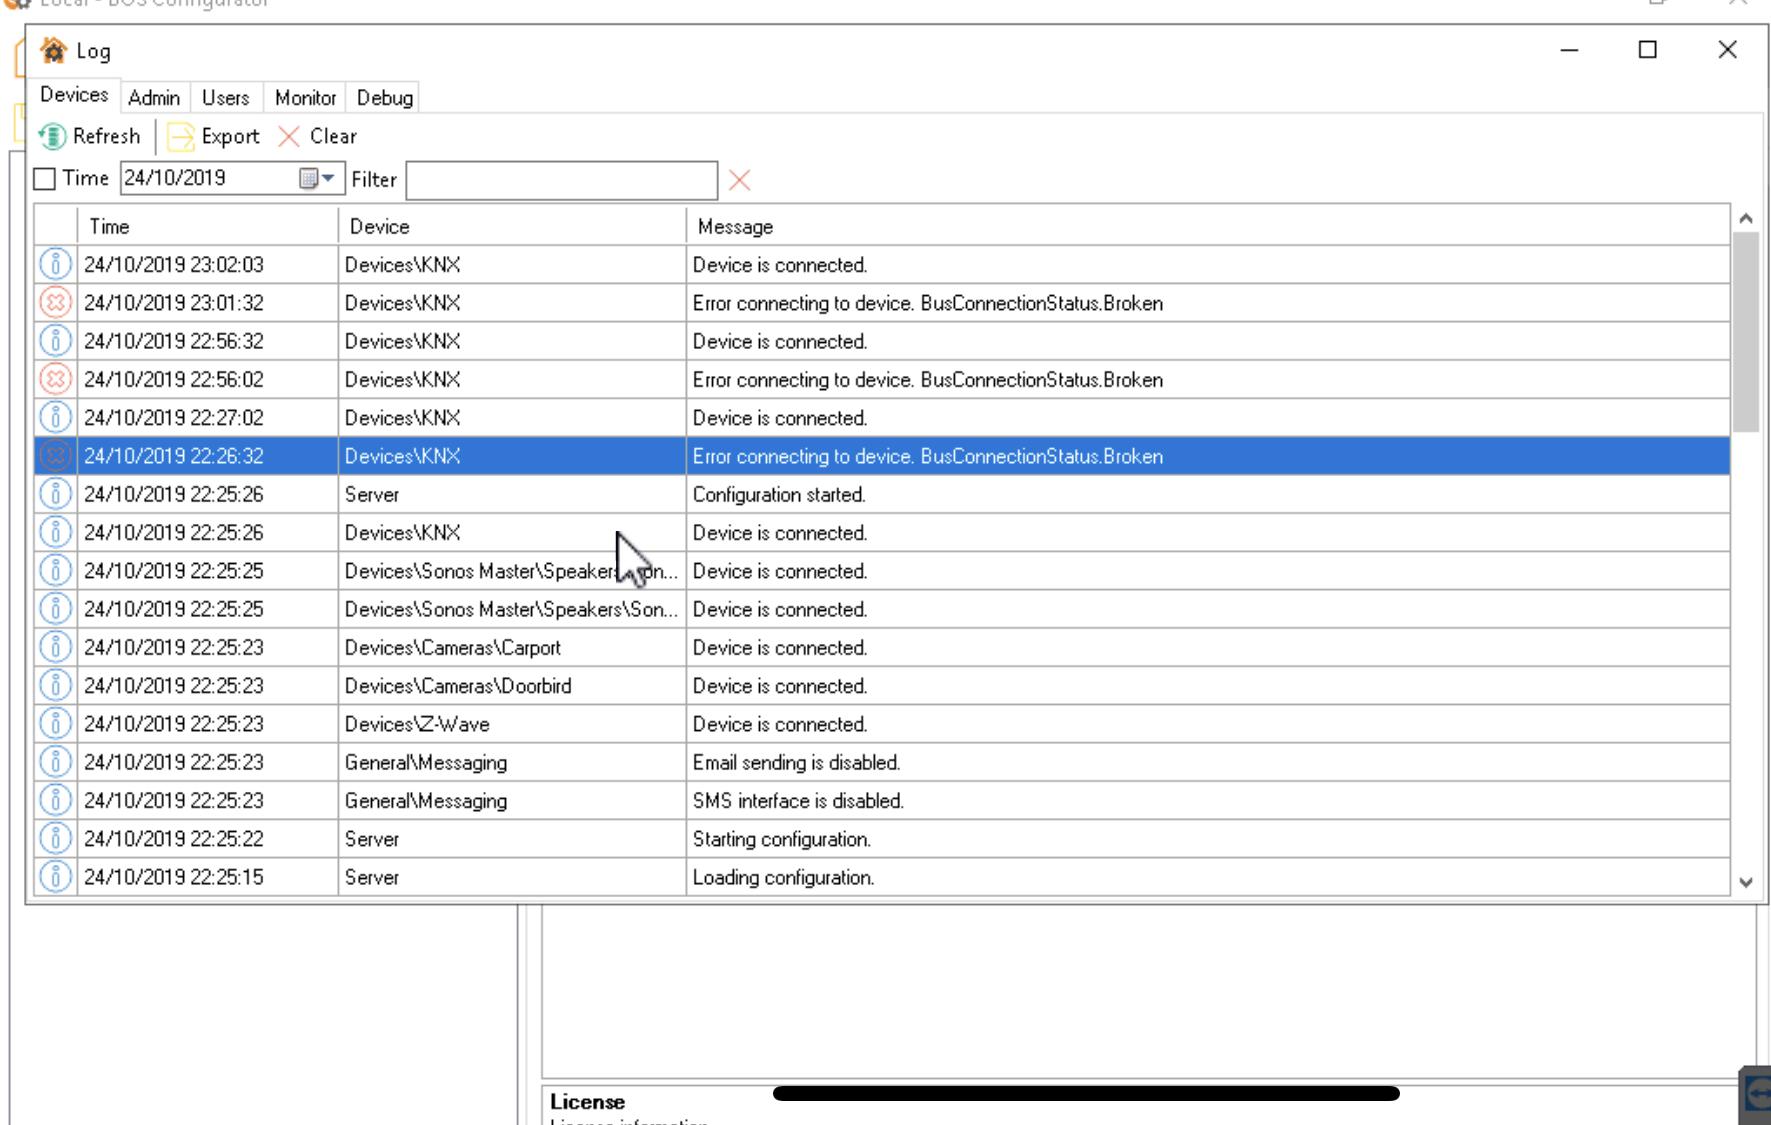
Task: Click the Message column header
Action: click(x=1205, y=227)
